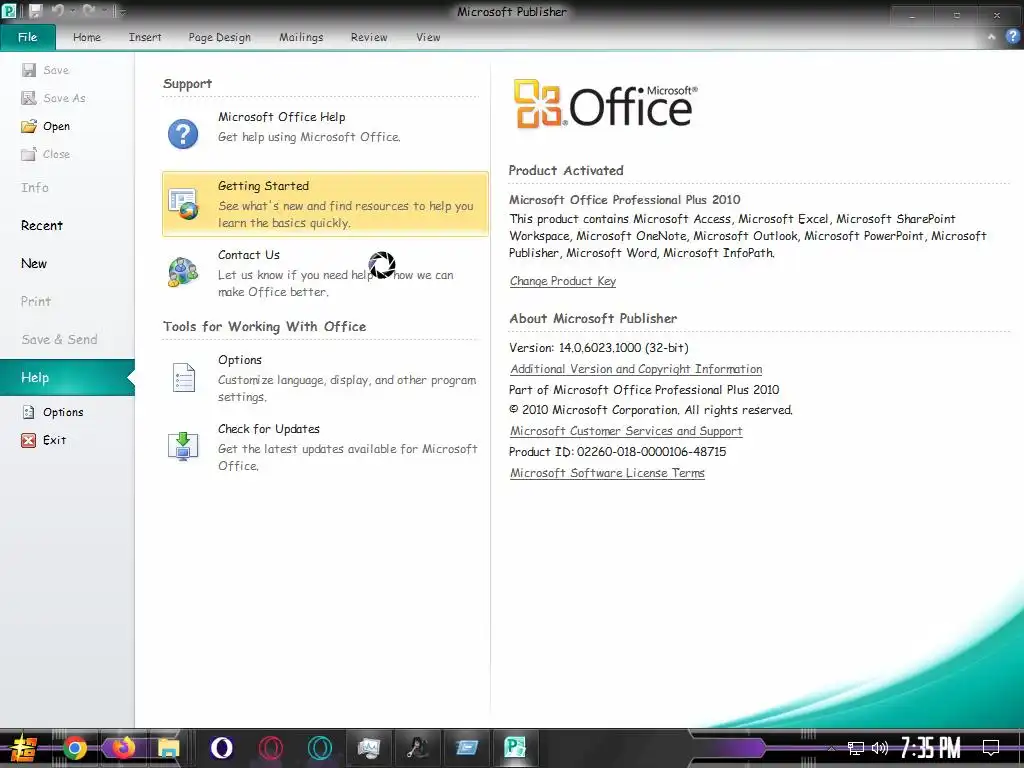
Task: Open the Review tab
Action: [369, 37]
